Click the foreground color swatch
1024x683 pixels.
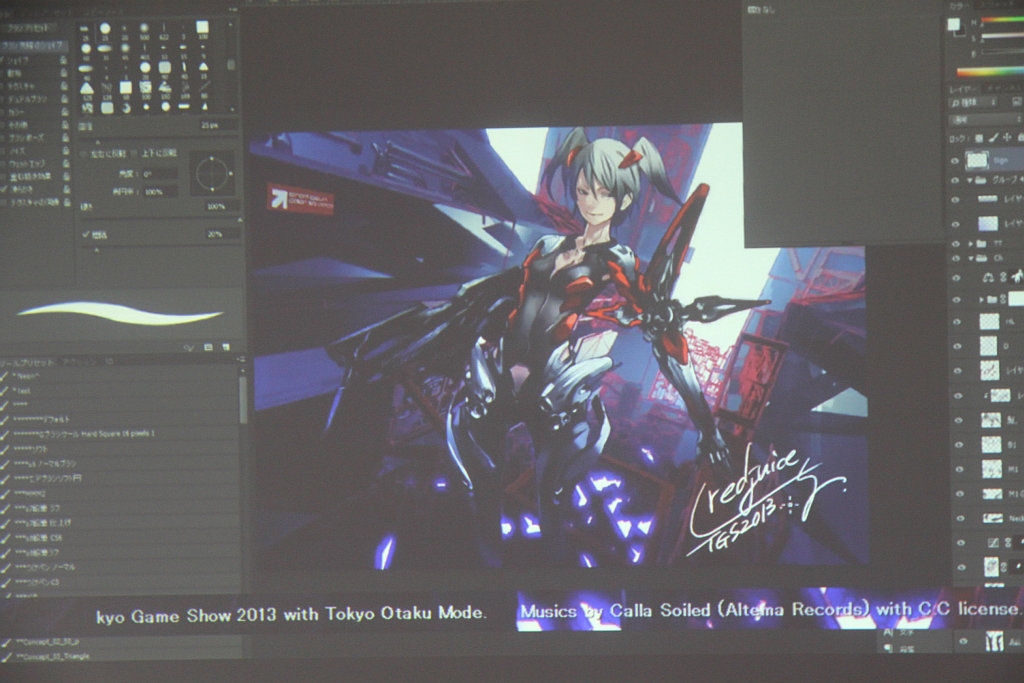click(953, 25)
